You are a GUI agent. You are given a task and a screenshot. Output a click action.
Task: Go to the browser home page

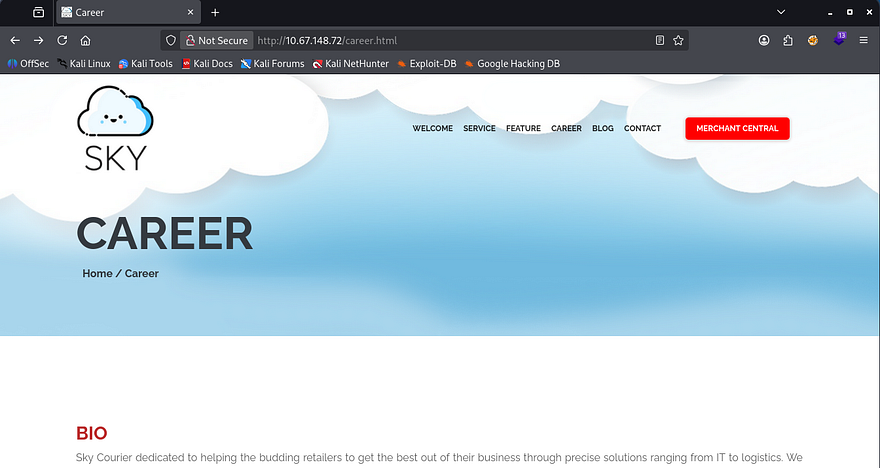[86, 41]
